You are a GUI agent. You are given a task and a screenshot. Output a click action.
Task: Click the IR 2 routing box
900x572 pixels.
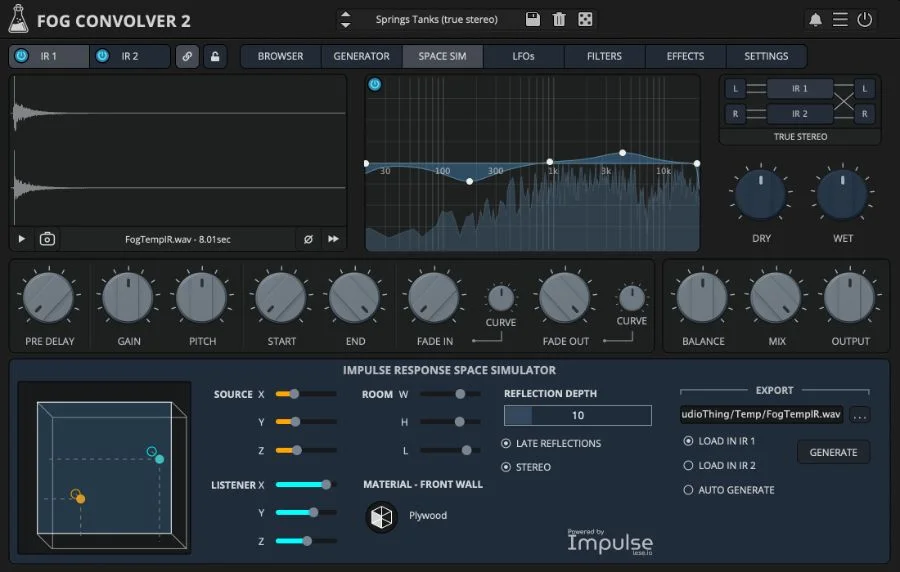click(800, 114)
